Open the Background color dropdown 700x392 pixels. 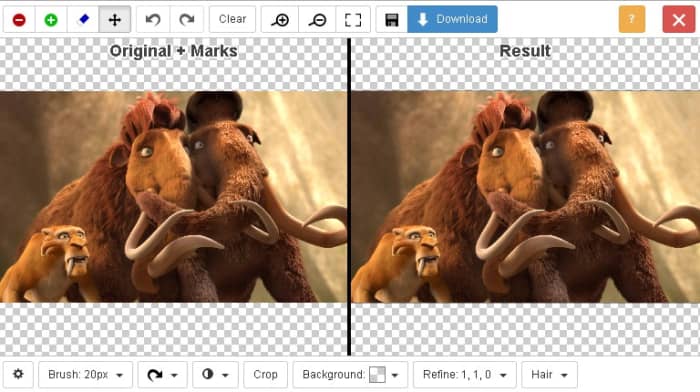350,374
